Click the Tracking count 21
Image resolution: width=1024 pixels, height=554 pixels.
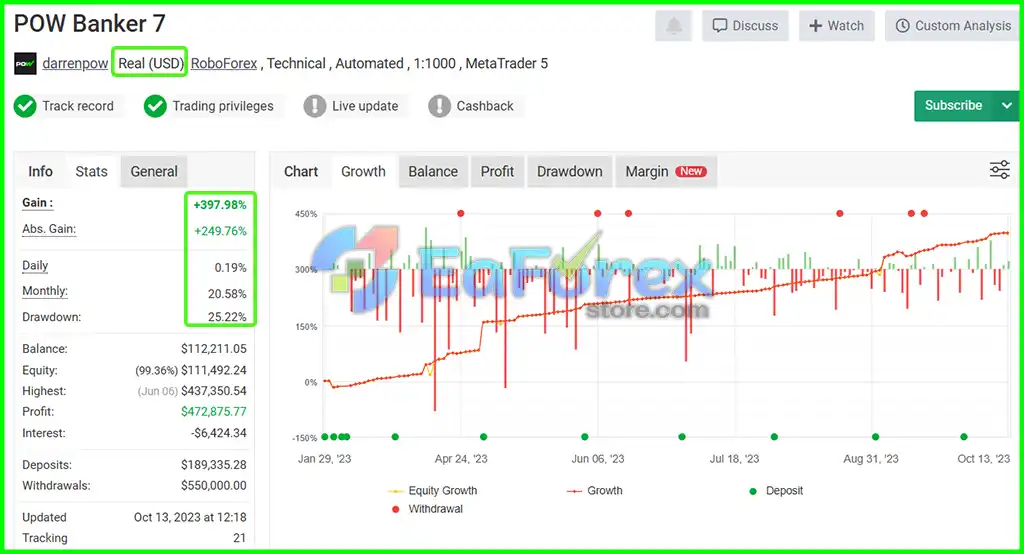pyautogui.click(x=239, y=538)
